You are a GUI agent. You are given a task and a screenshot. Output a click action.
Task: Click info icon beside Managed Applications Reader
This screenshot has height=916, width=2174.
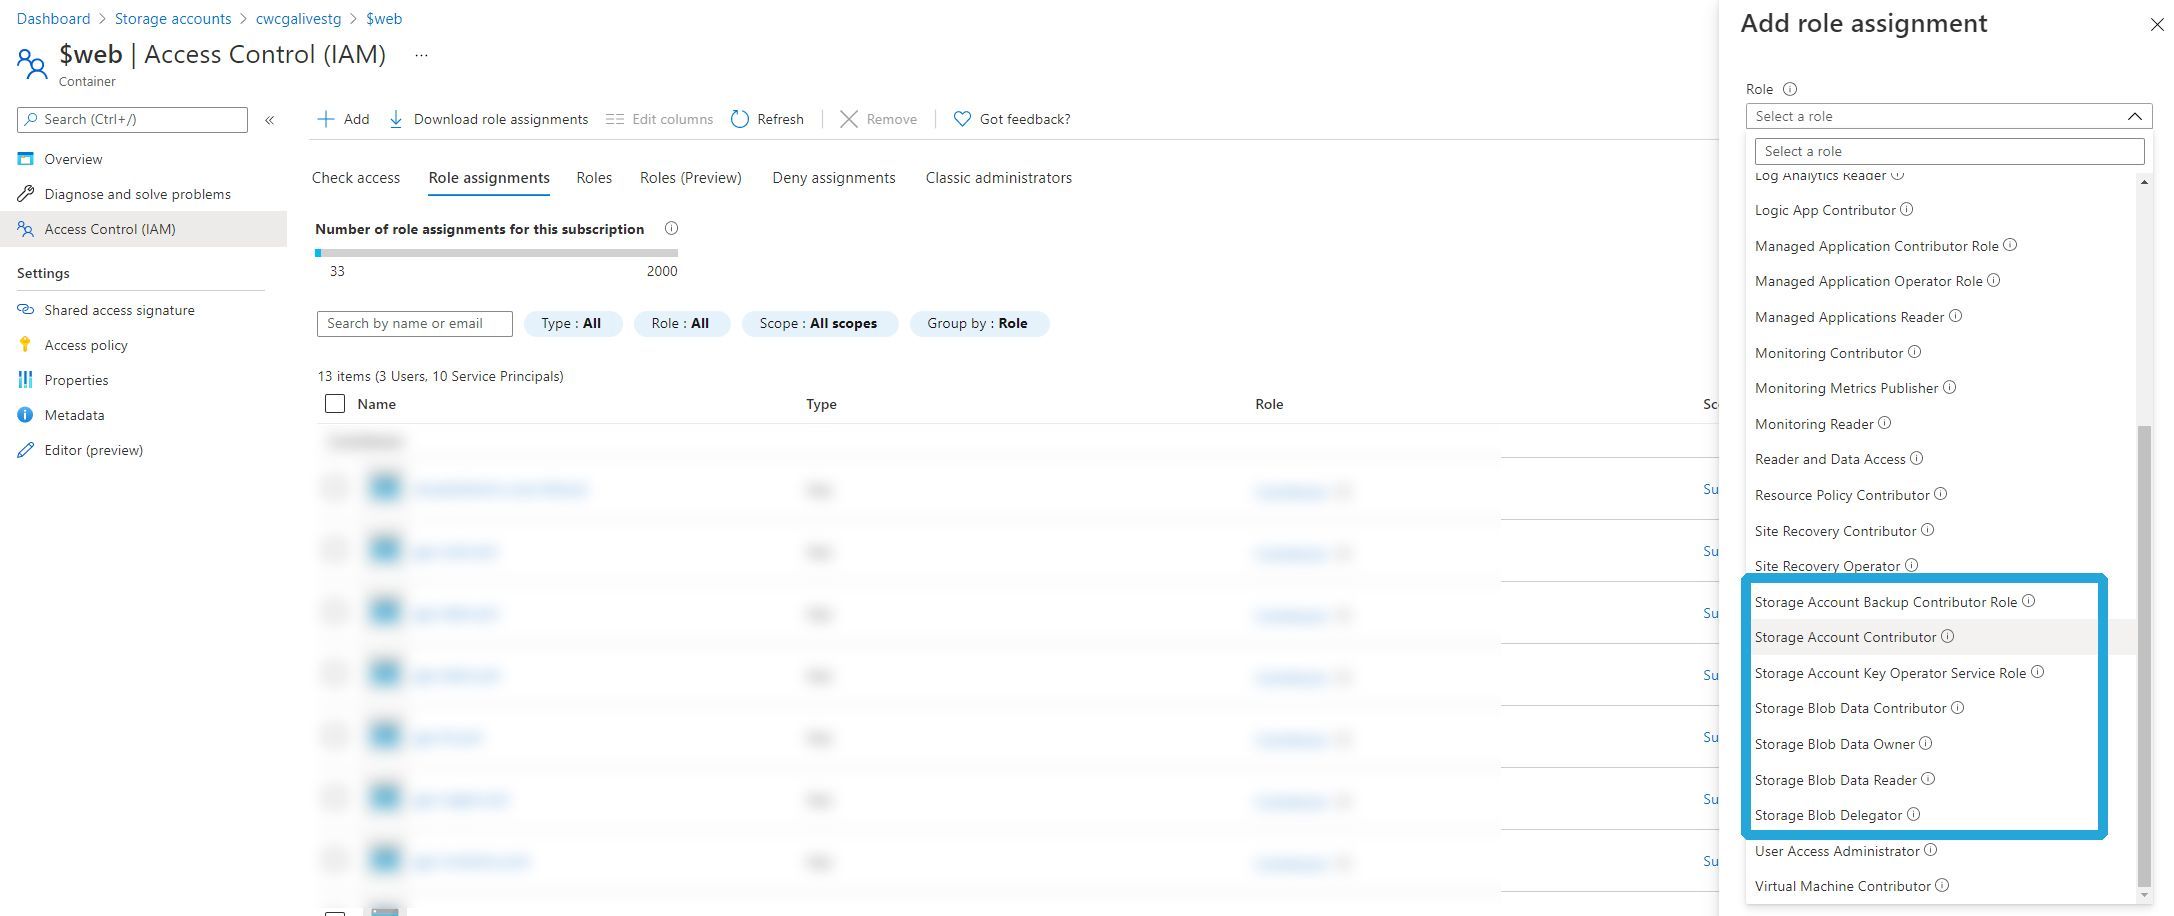(x=1955, y=316)
